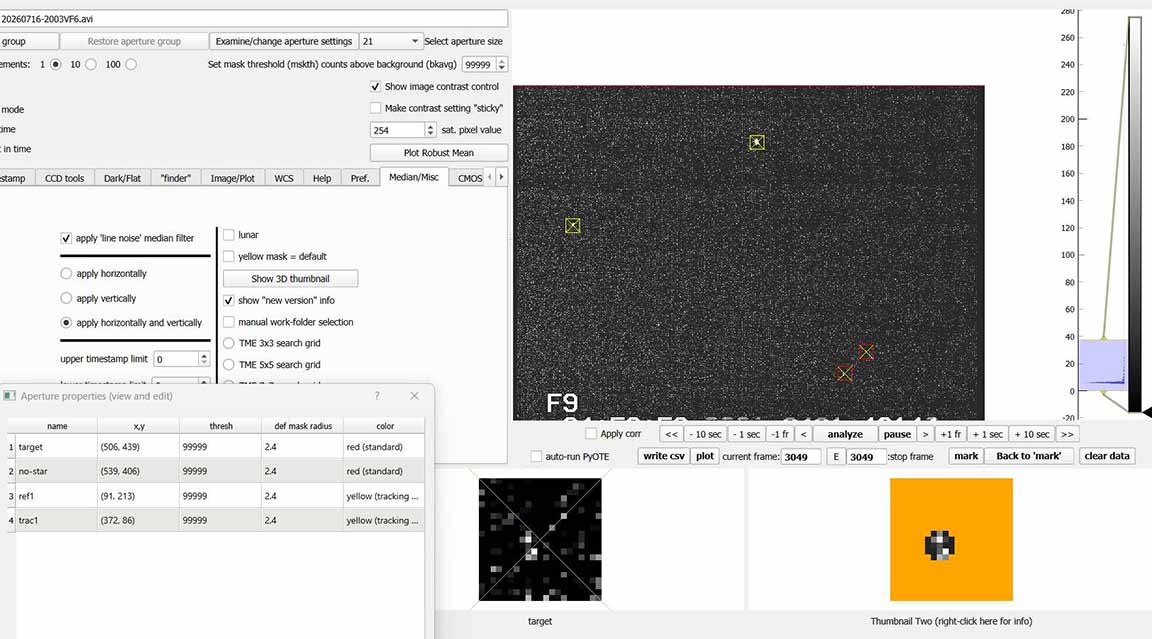Toggle show "new version" info
This screenshot has width=1152, height=639.
228,300
